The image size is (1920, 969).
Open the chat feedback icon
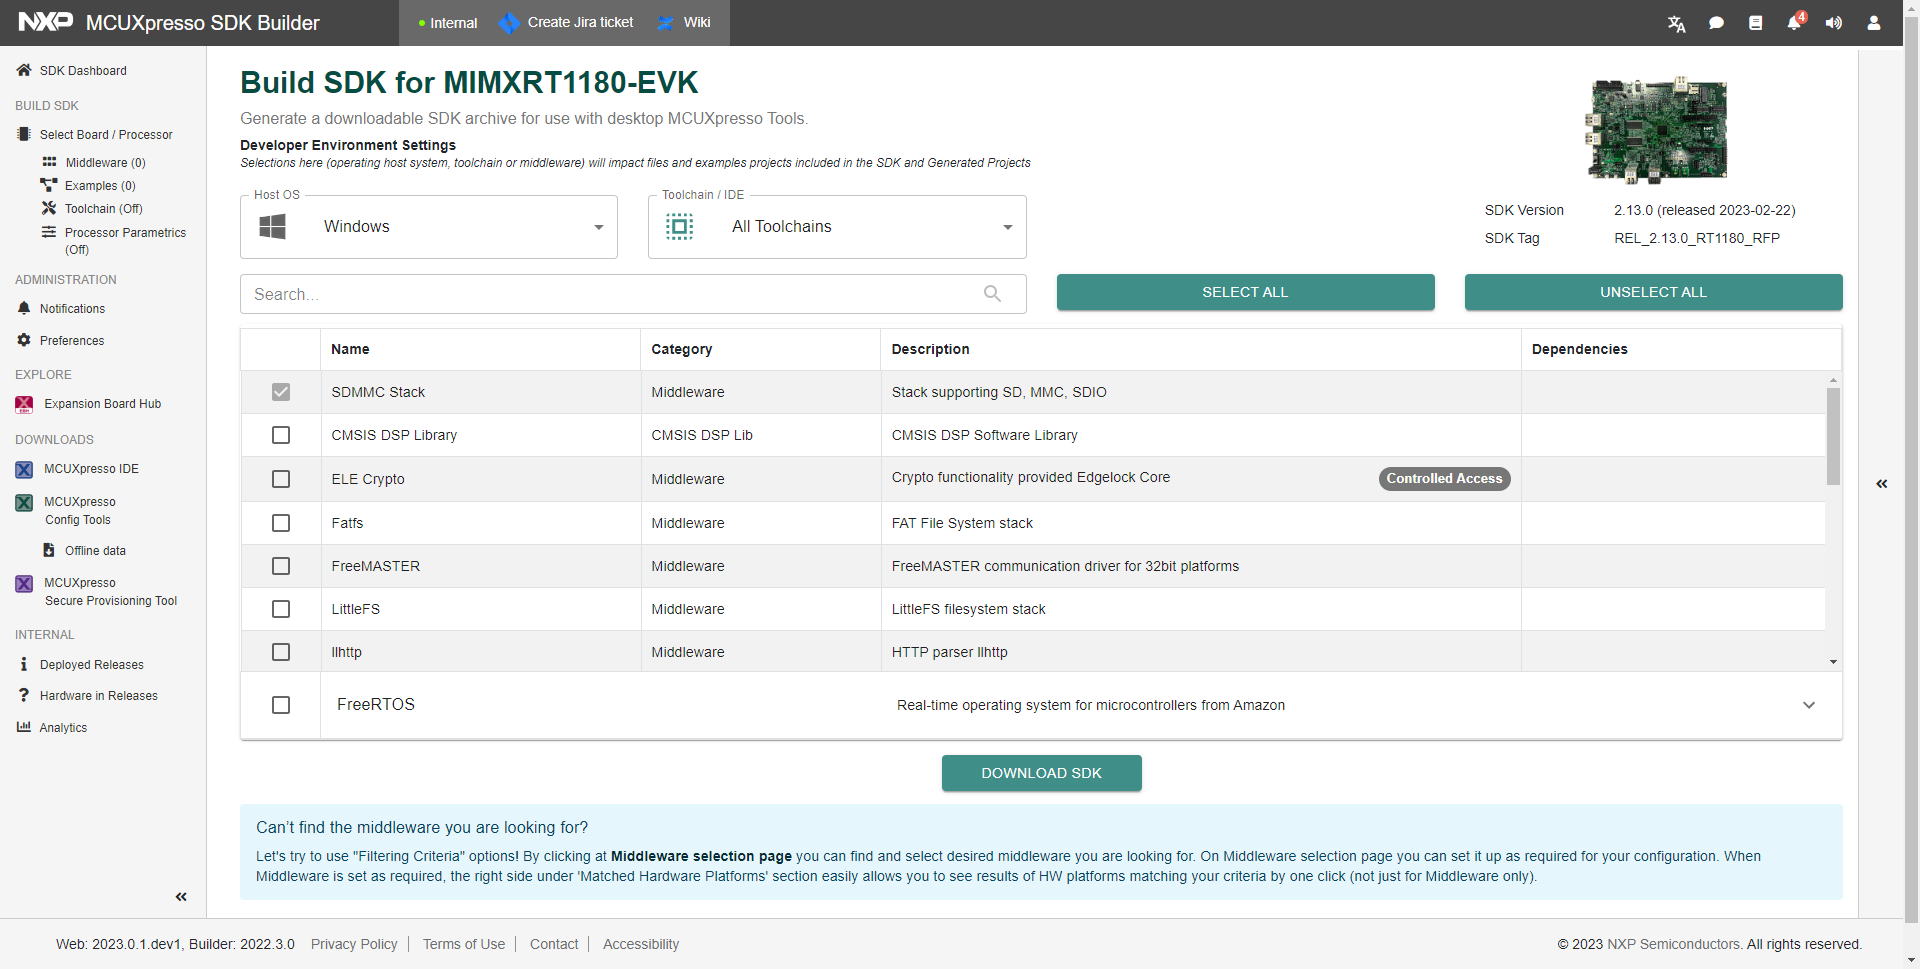[x=1716, y=23]
